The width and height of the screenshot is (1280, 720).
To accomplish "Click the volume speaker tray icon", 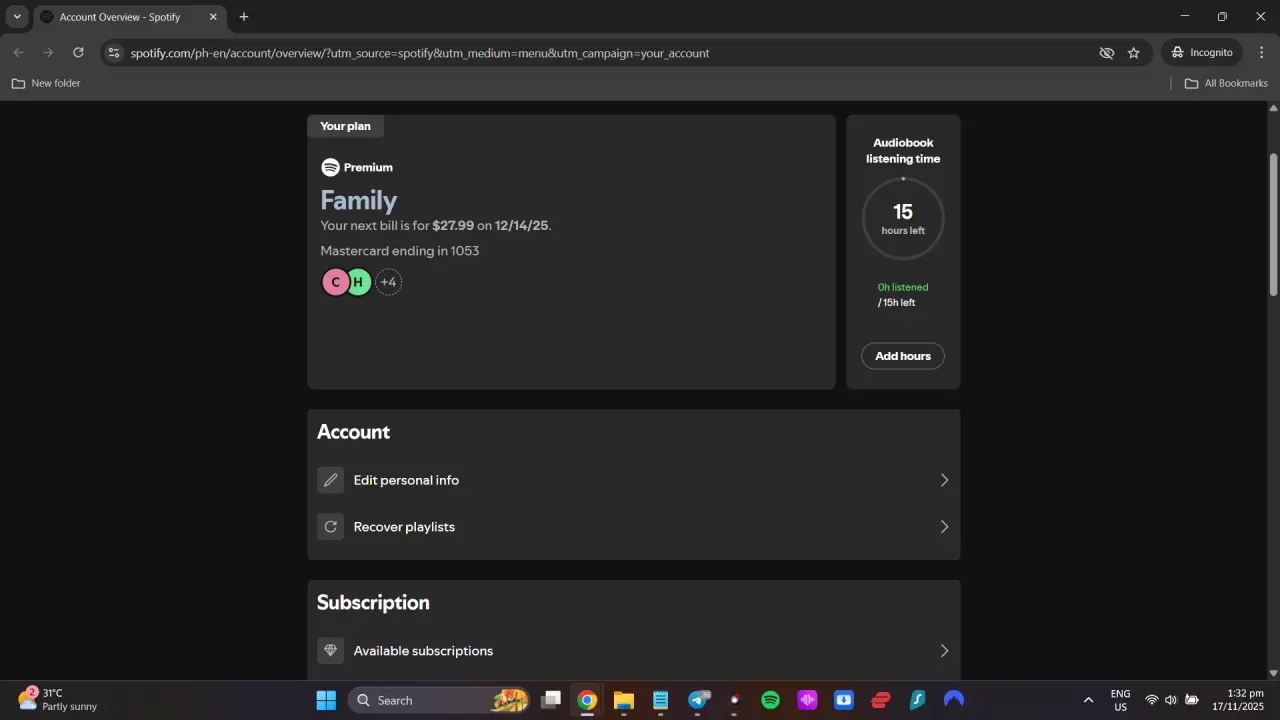I will click(x=1171, y=700).
